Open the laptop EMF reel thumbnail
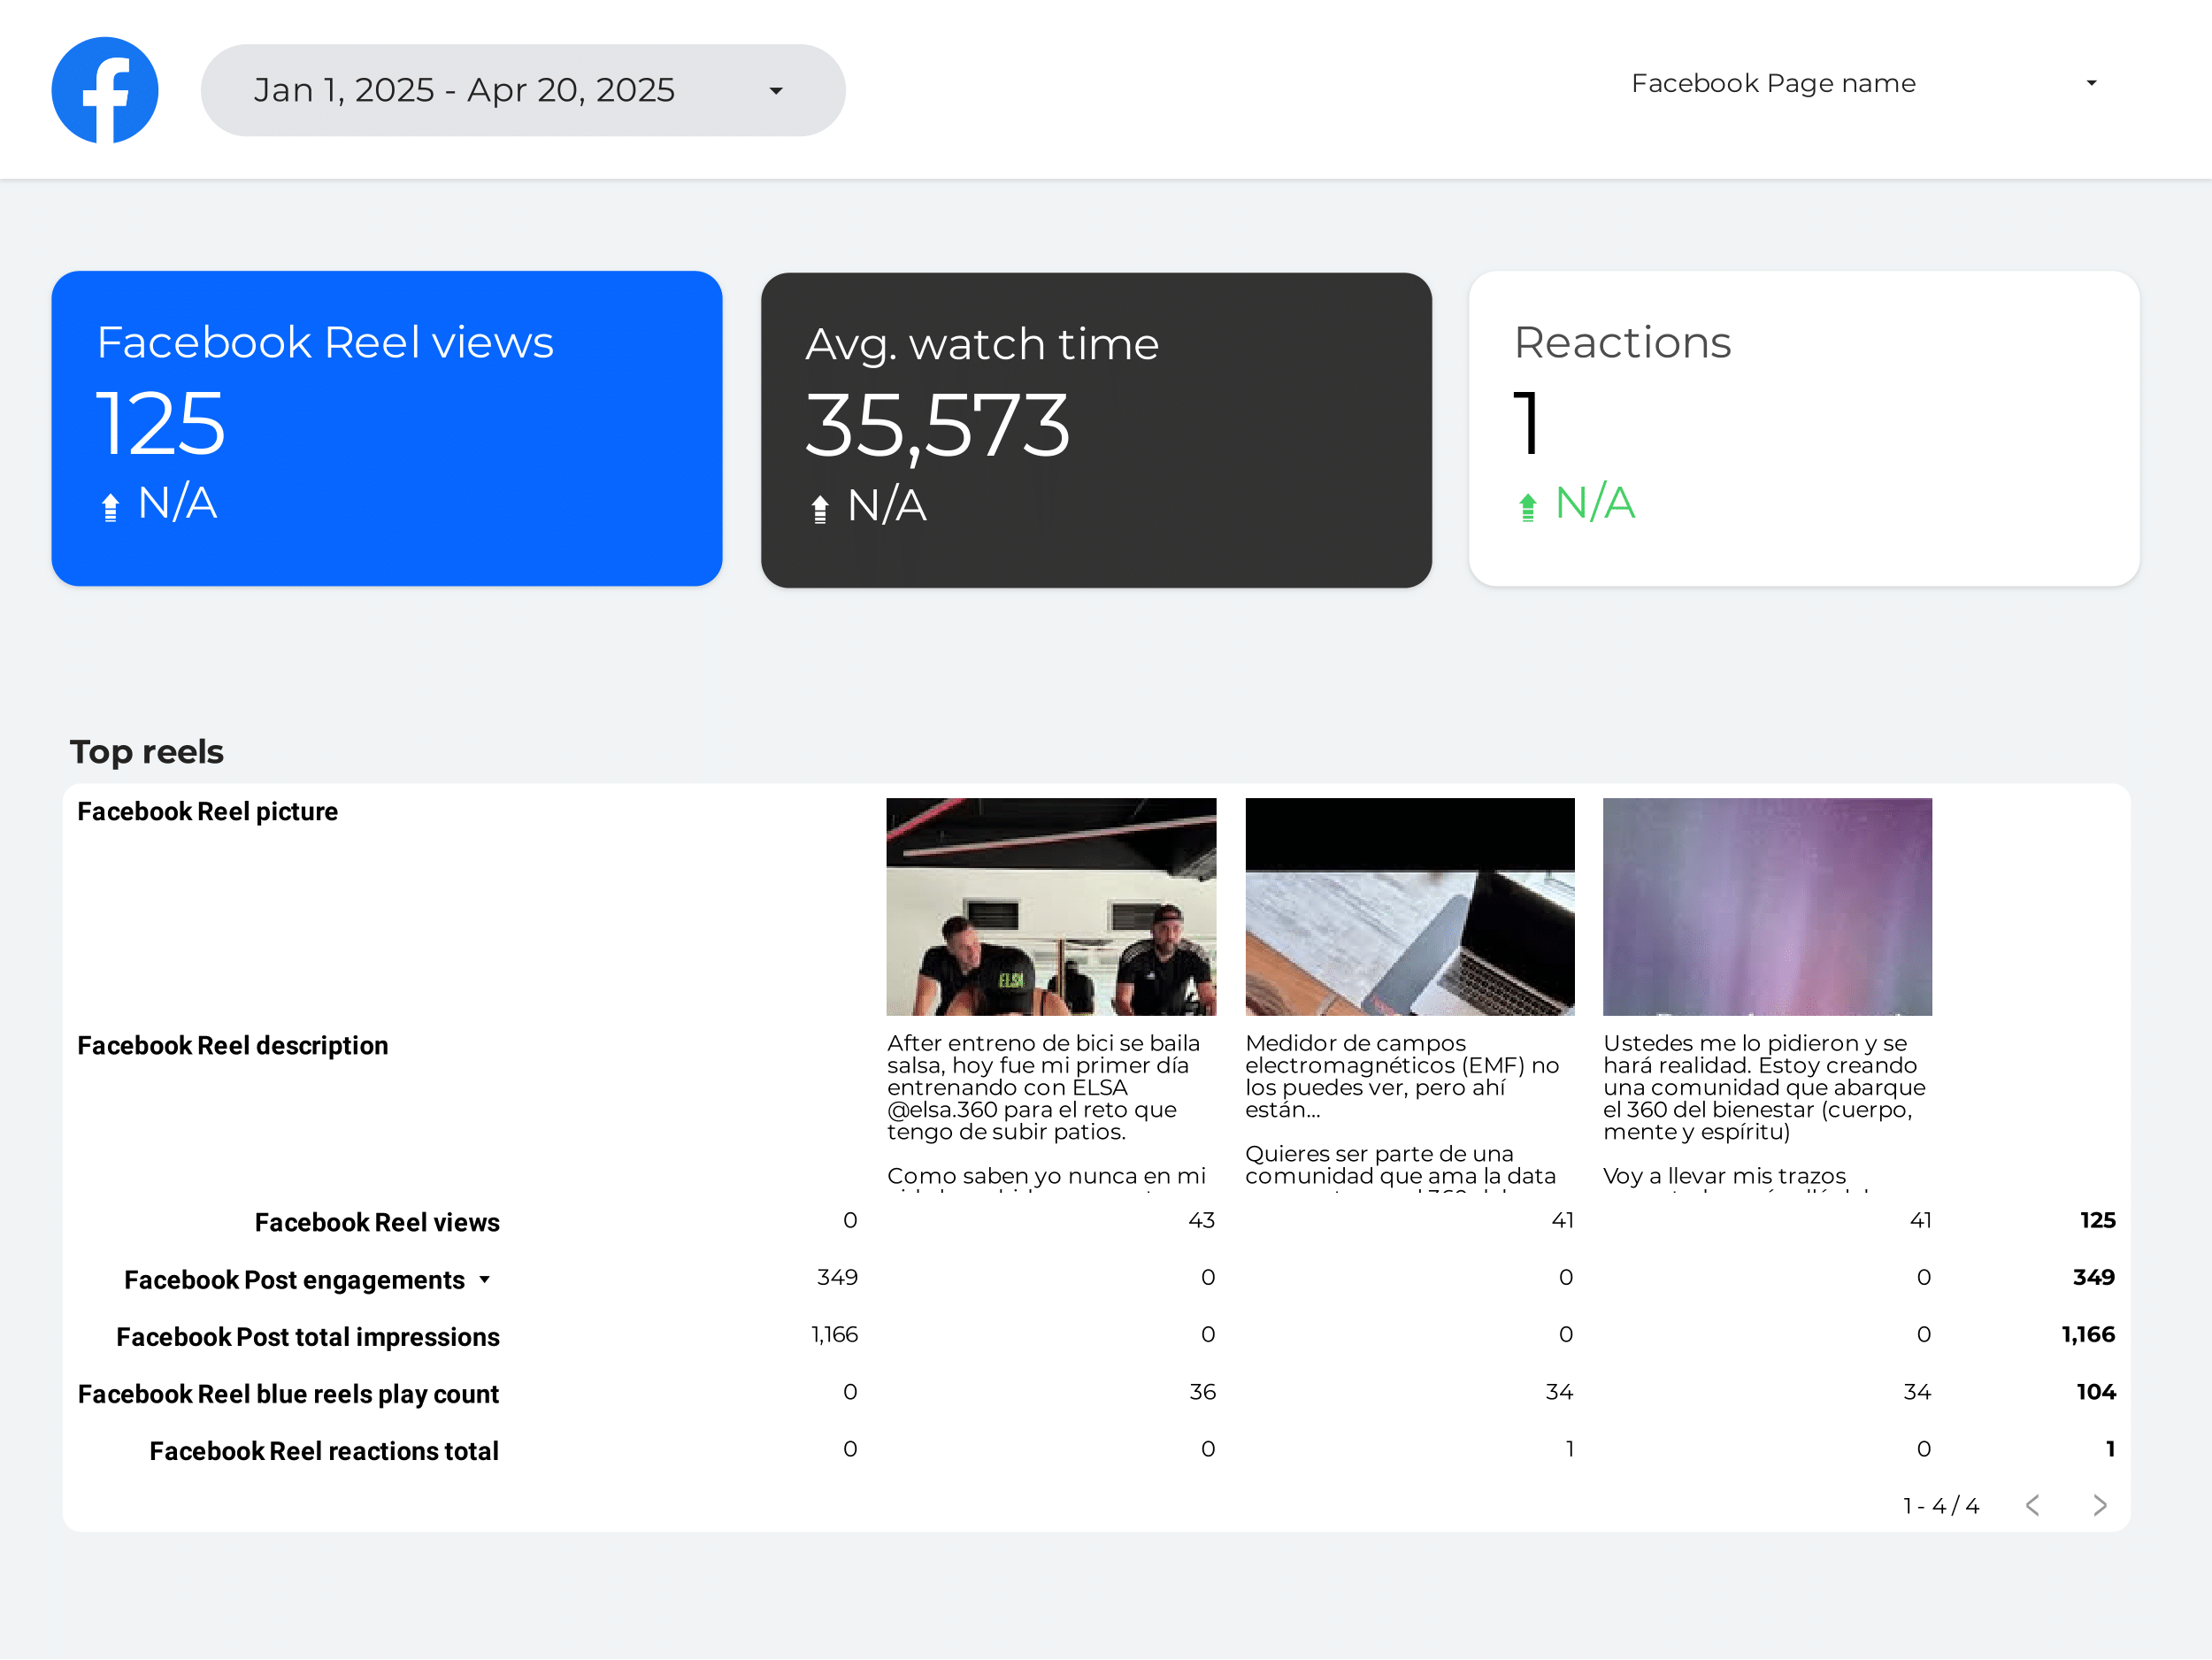Viewport: 2212px width, 1660px height. click(1410, 907)
